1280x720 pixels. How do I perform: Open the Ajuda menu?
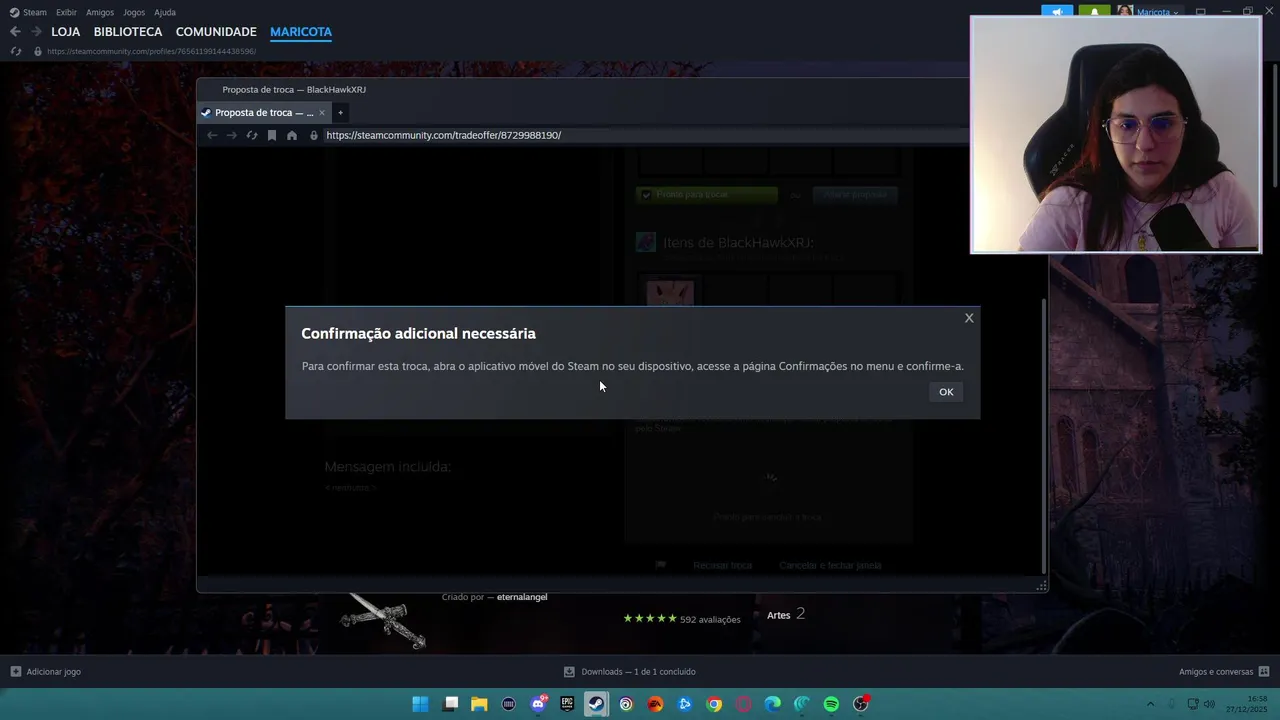(x=165, y=12)
